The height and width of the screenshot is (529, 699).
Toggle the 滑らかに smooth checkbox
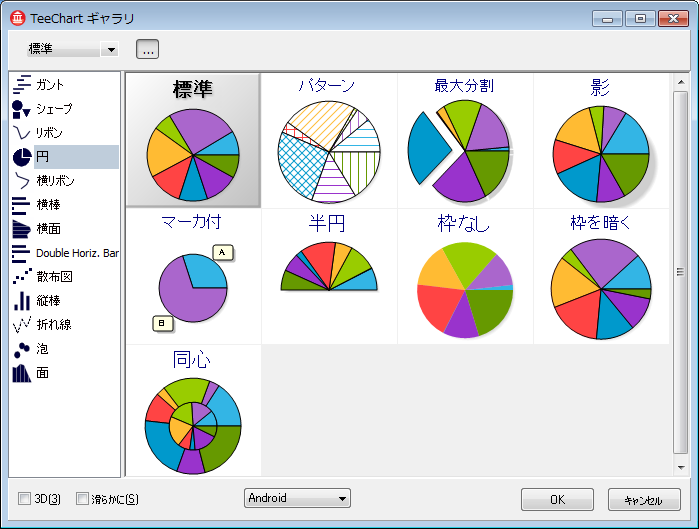click(x=82, y=499)
